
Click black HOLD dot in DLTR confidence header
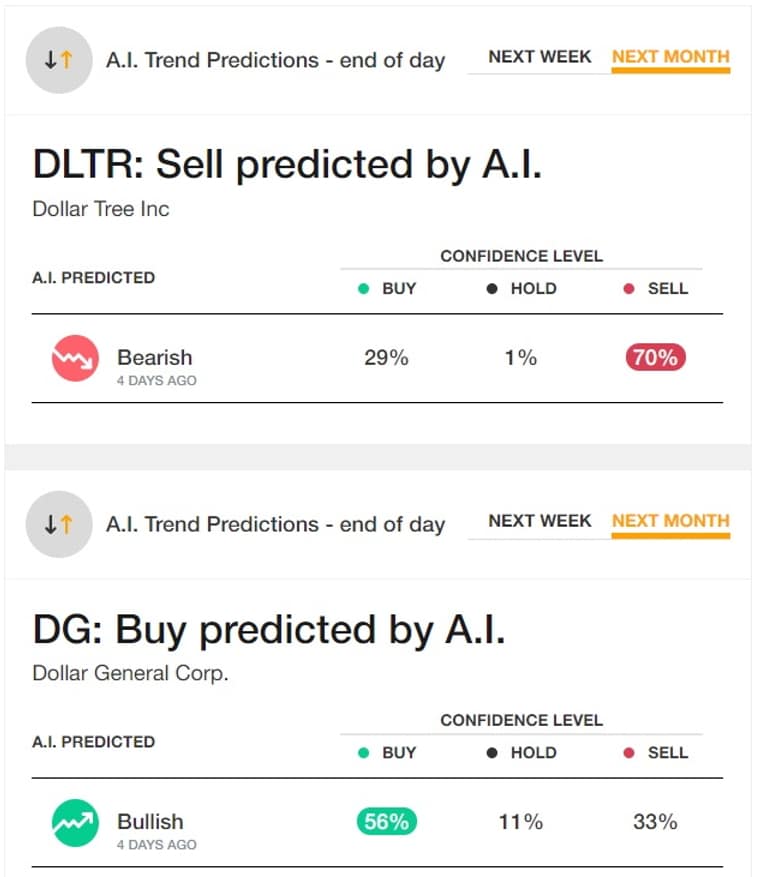[x=492, y=289]
